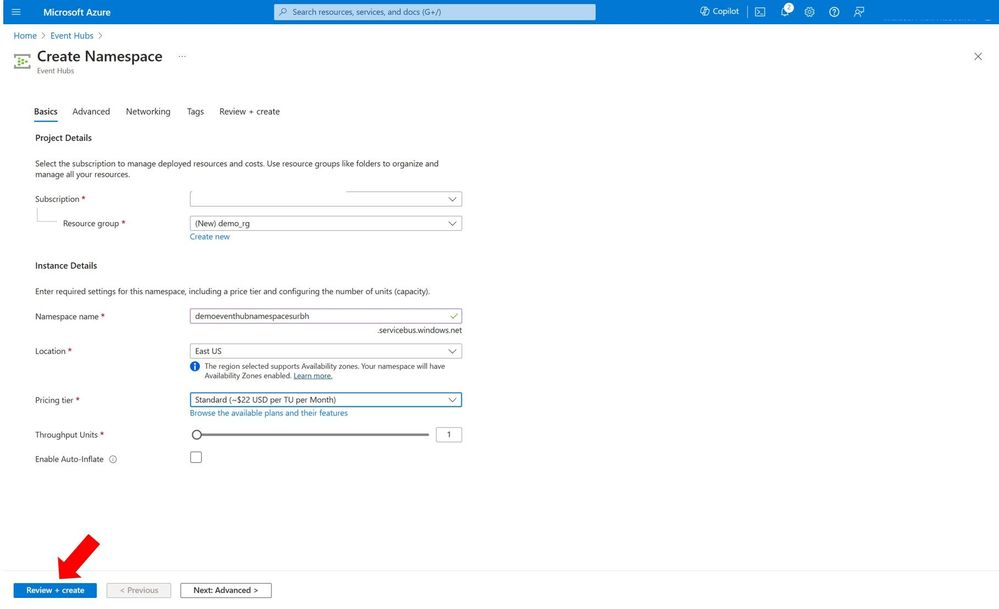Click the Event Hubs namespace icon by the title

tap(22, 61)
